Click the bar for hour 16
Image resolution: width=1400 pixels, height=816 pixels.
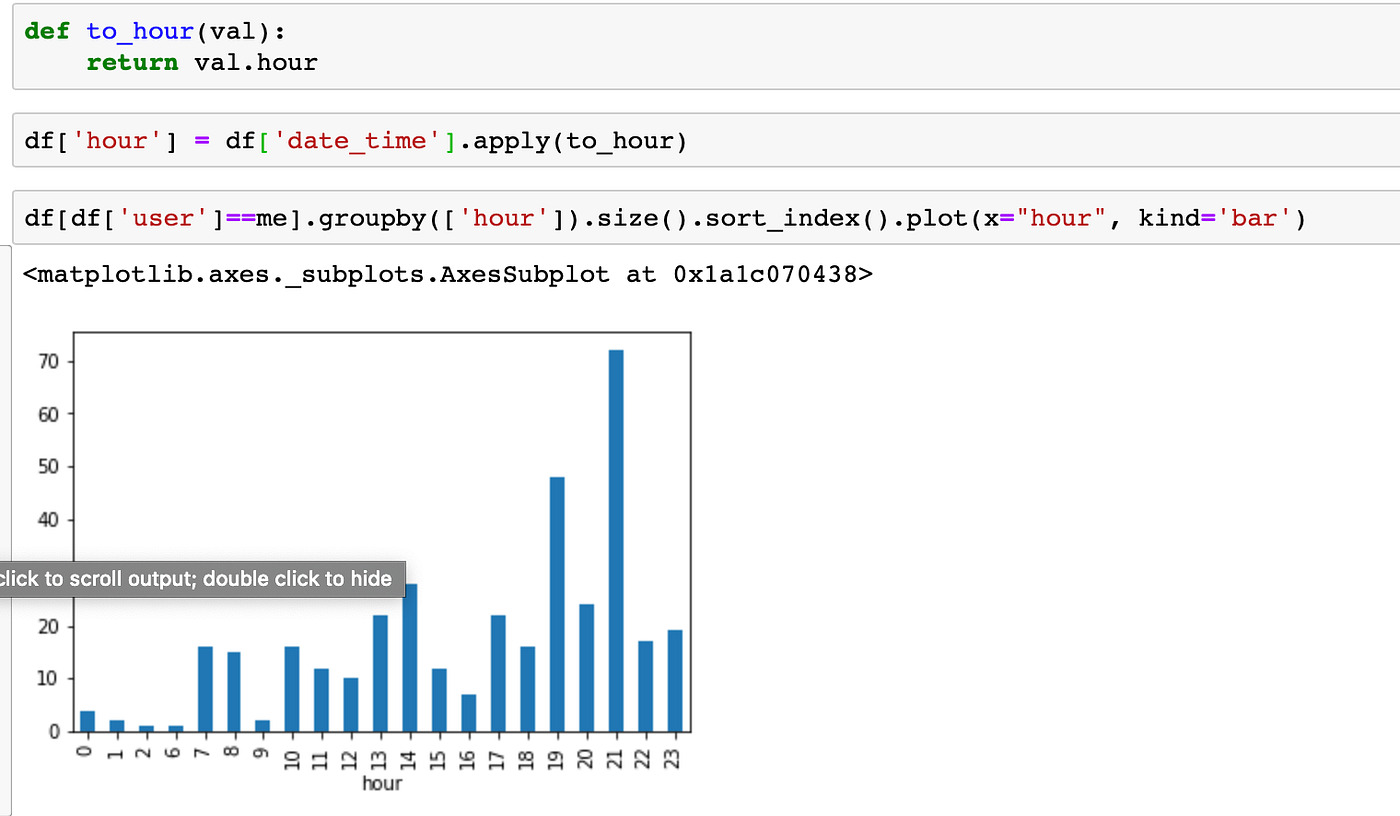tap(469, 713)
